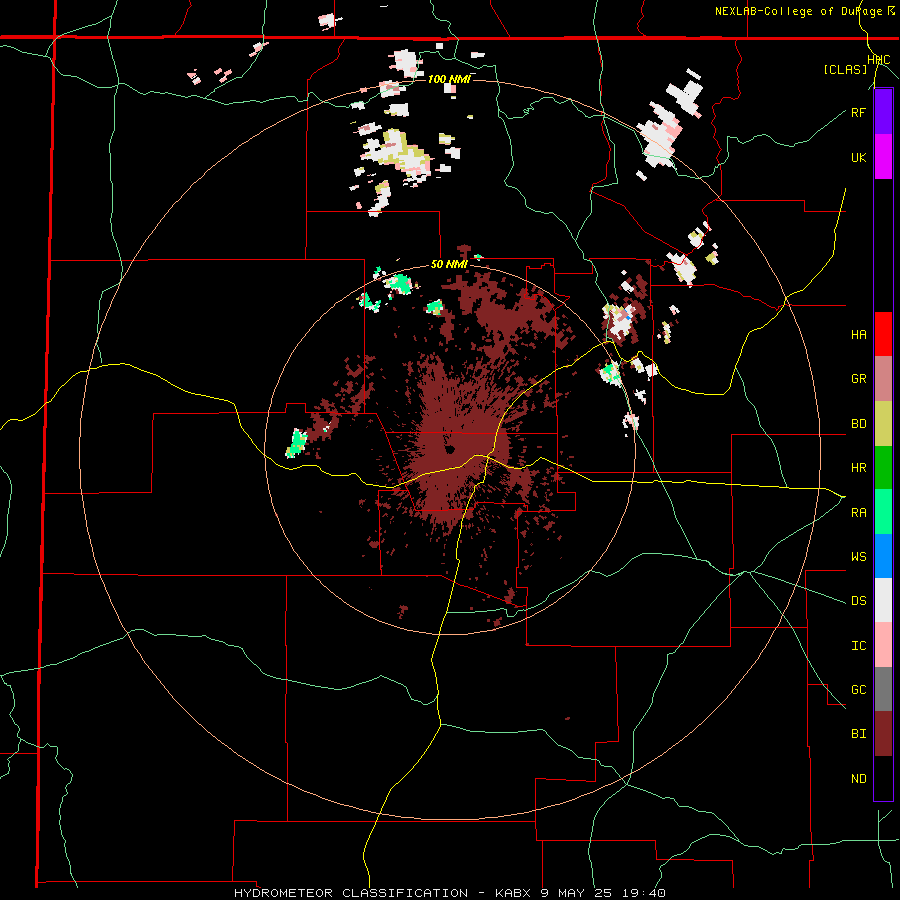Click the 'GC' legend label

[858, 690]
